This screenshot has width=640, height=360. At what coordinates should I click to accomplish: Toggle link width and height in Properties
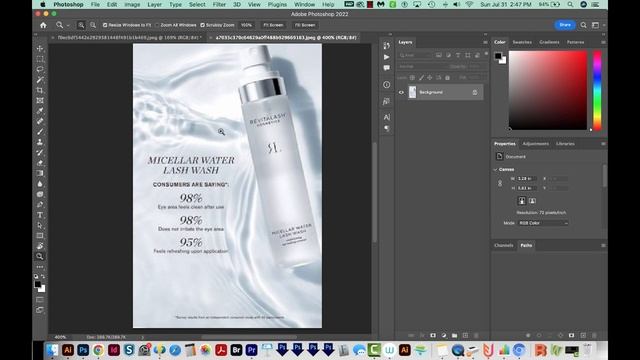(500, 184)
